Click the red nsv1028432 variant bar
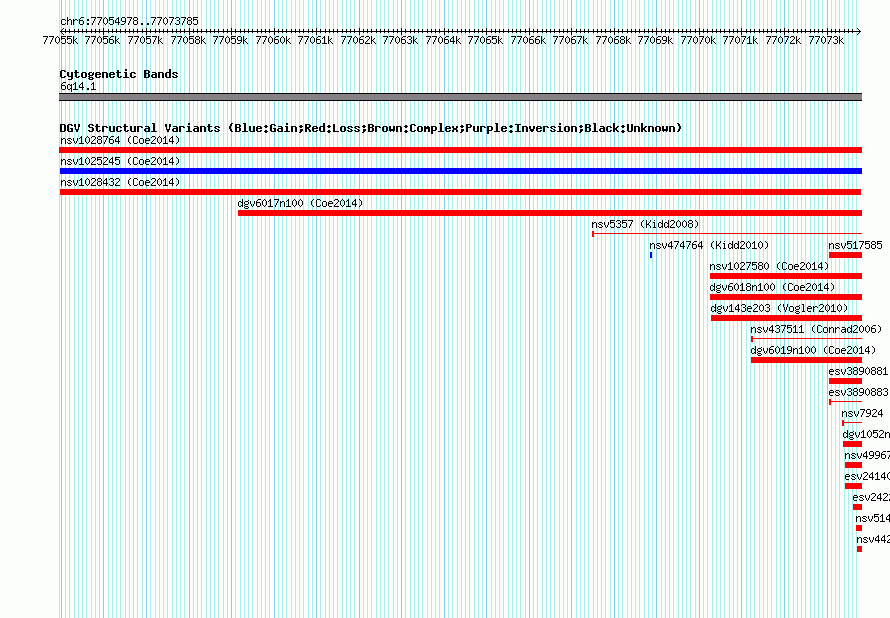The height and width of the screenshot is (618, 890). pos(460,192)
